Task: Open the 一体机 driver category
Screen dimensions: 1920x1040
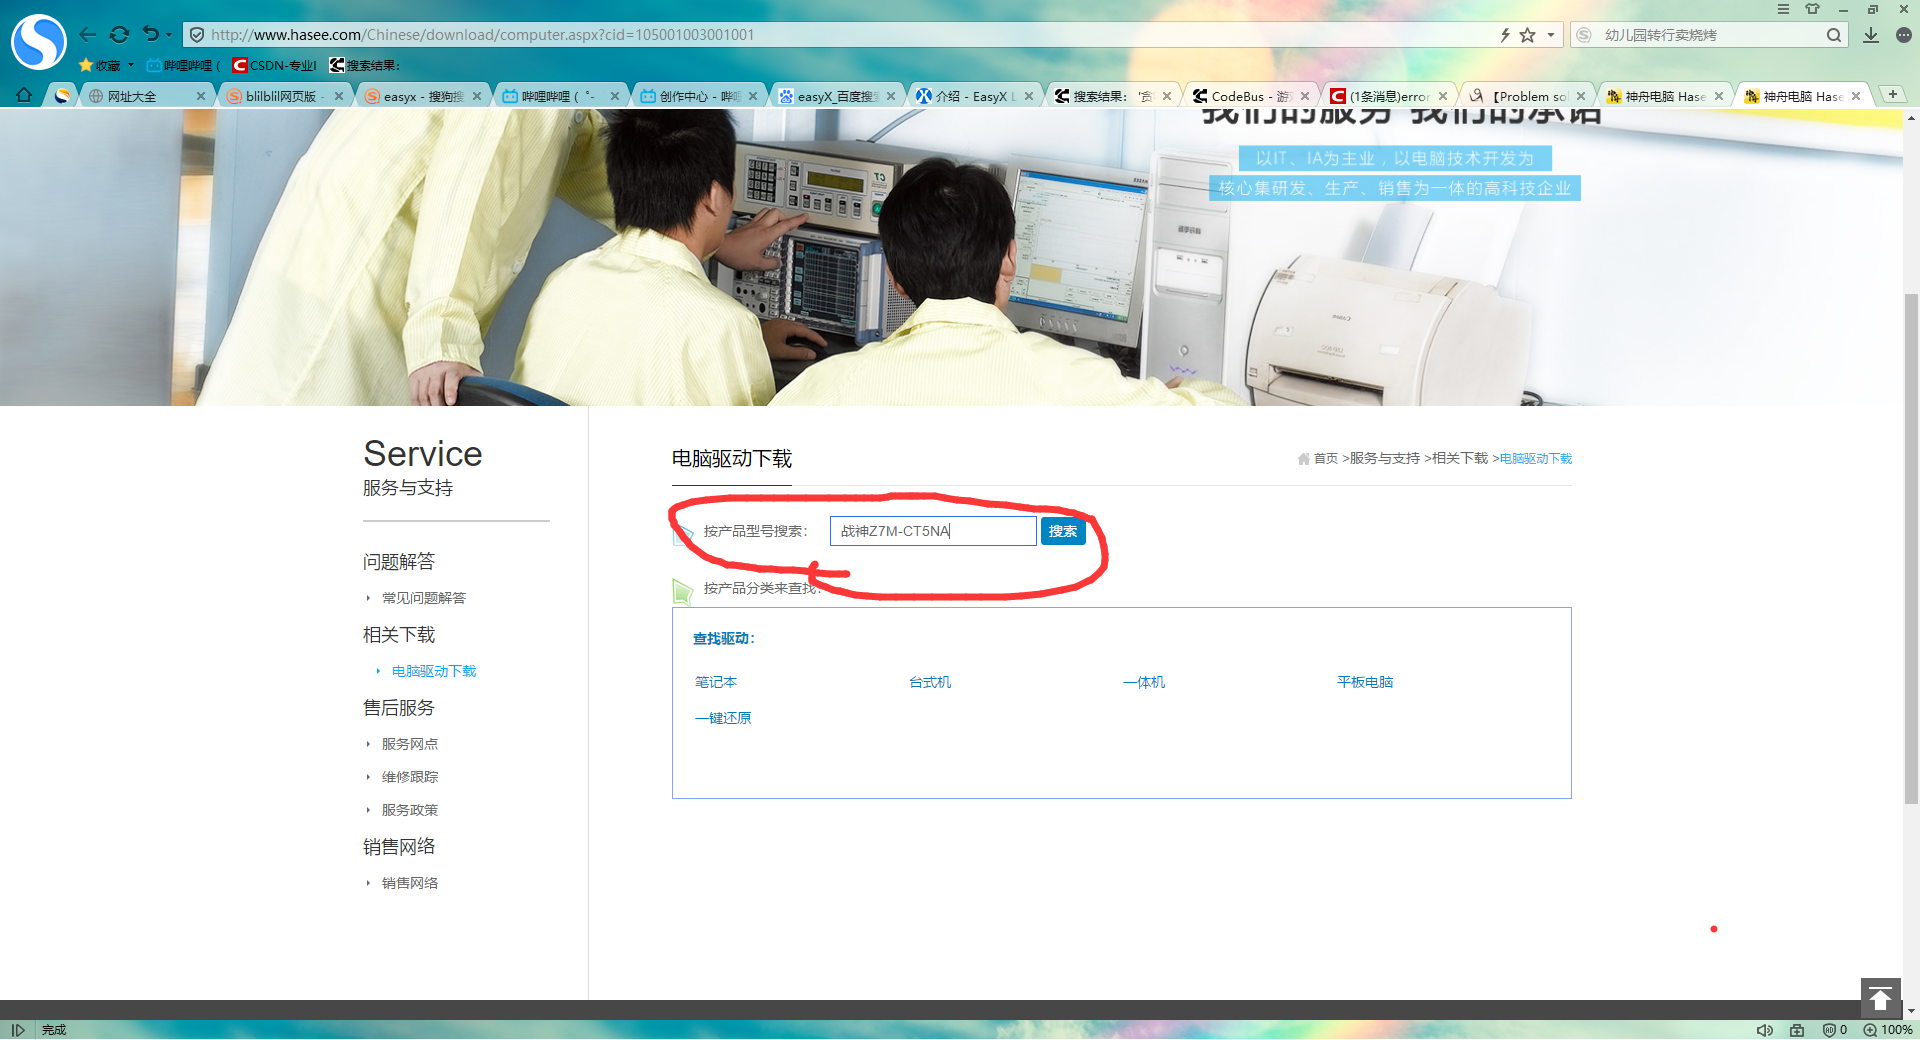Action: (1144, 682)
